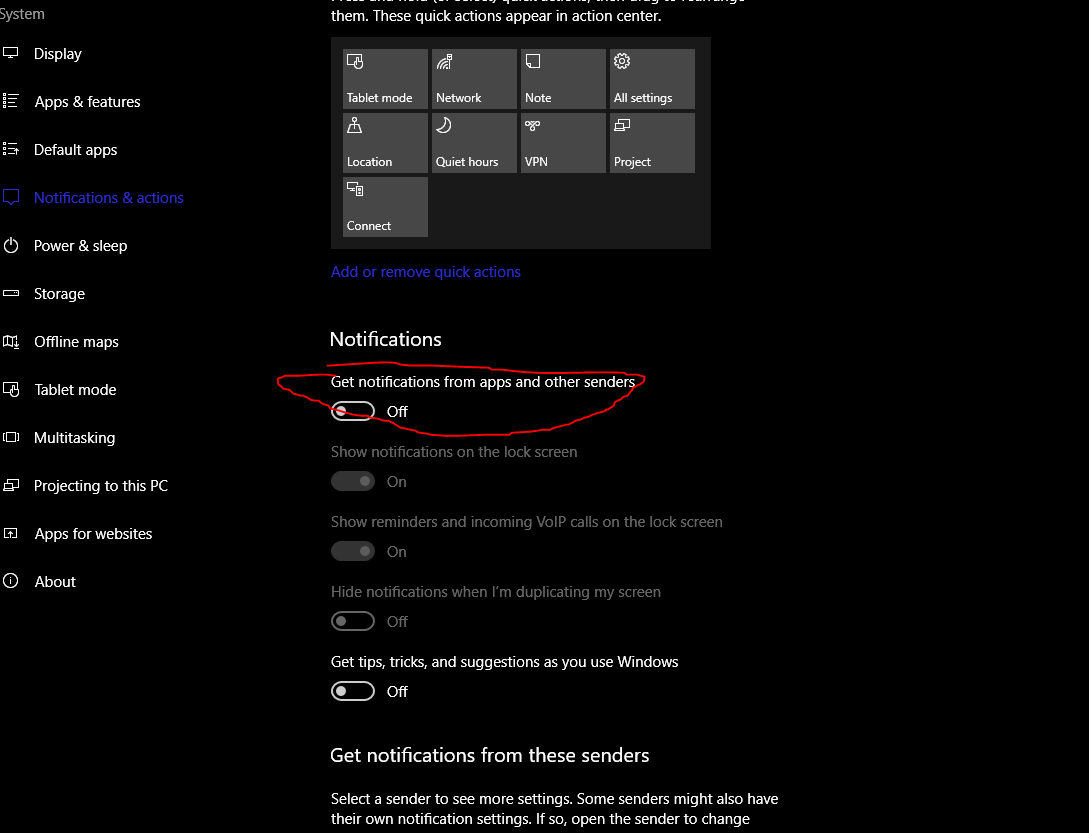
Task: Open Display settings page
Action: pyautogui.click(x=58, y=53)
